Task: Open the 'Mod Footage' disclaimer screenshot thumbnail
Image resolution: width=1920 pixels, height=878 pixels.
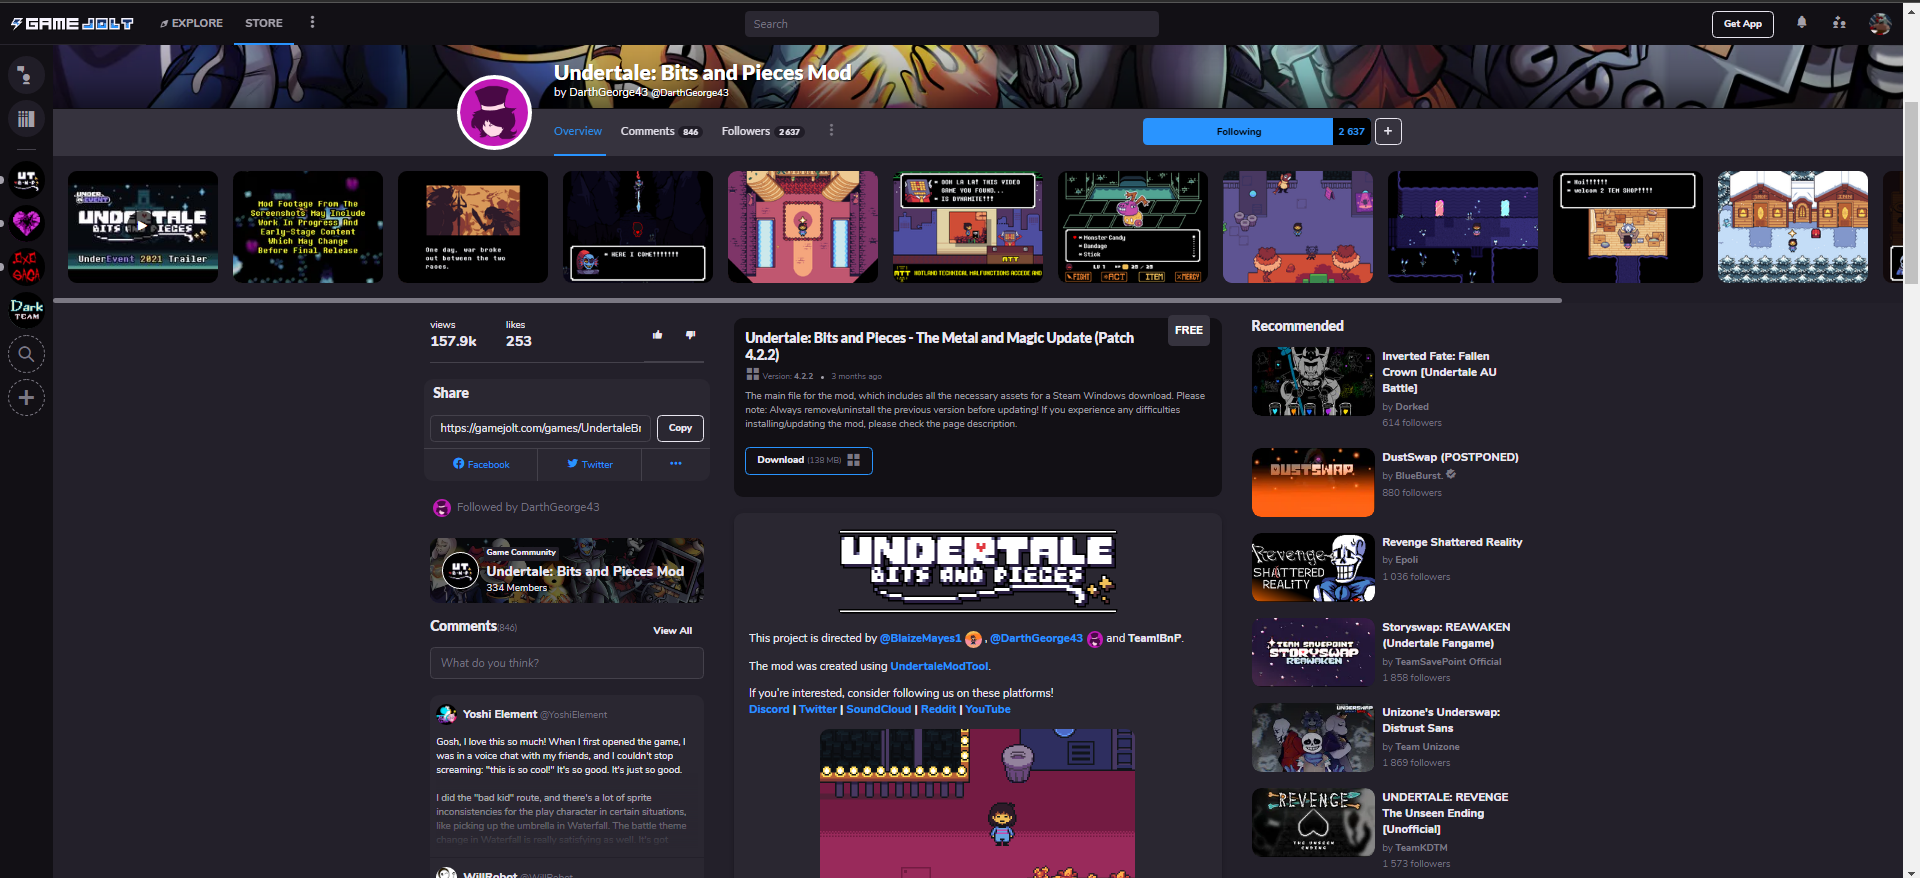Action: click(x=308, y=227)
